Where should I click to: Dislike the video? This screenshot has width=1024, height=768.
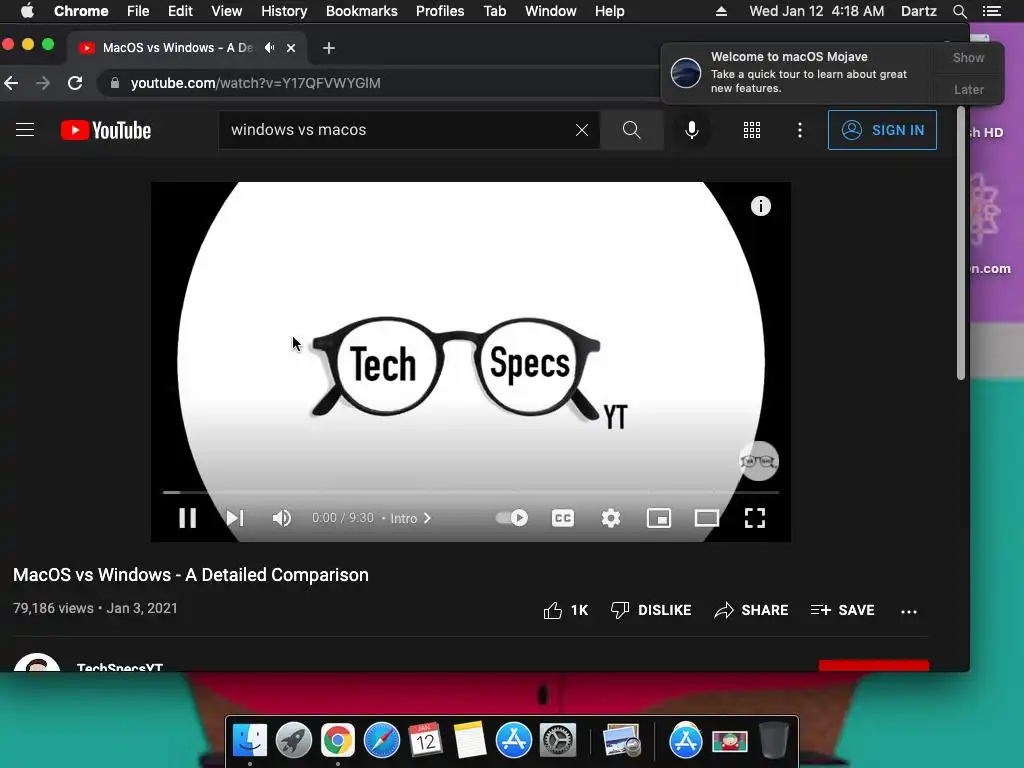coord(650,610)
